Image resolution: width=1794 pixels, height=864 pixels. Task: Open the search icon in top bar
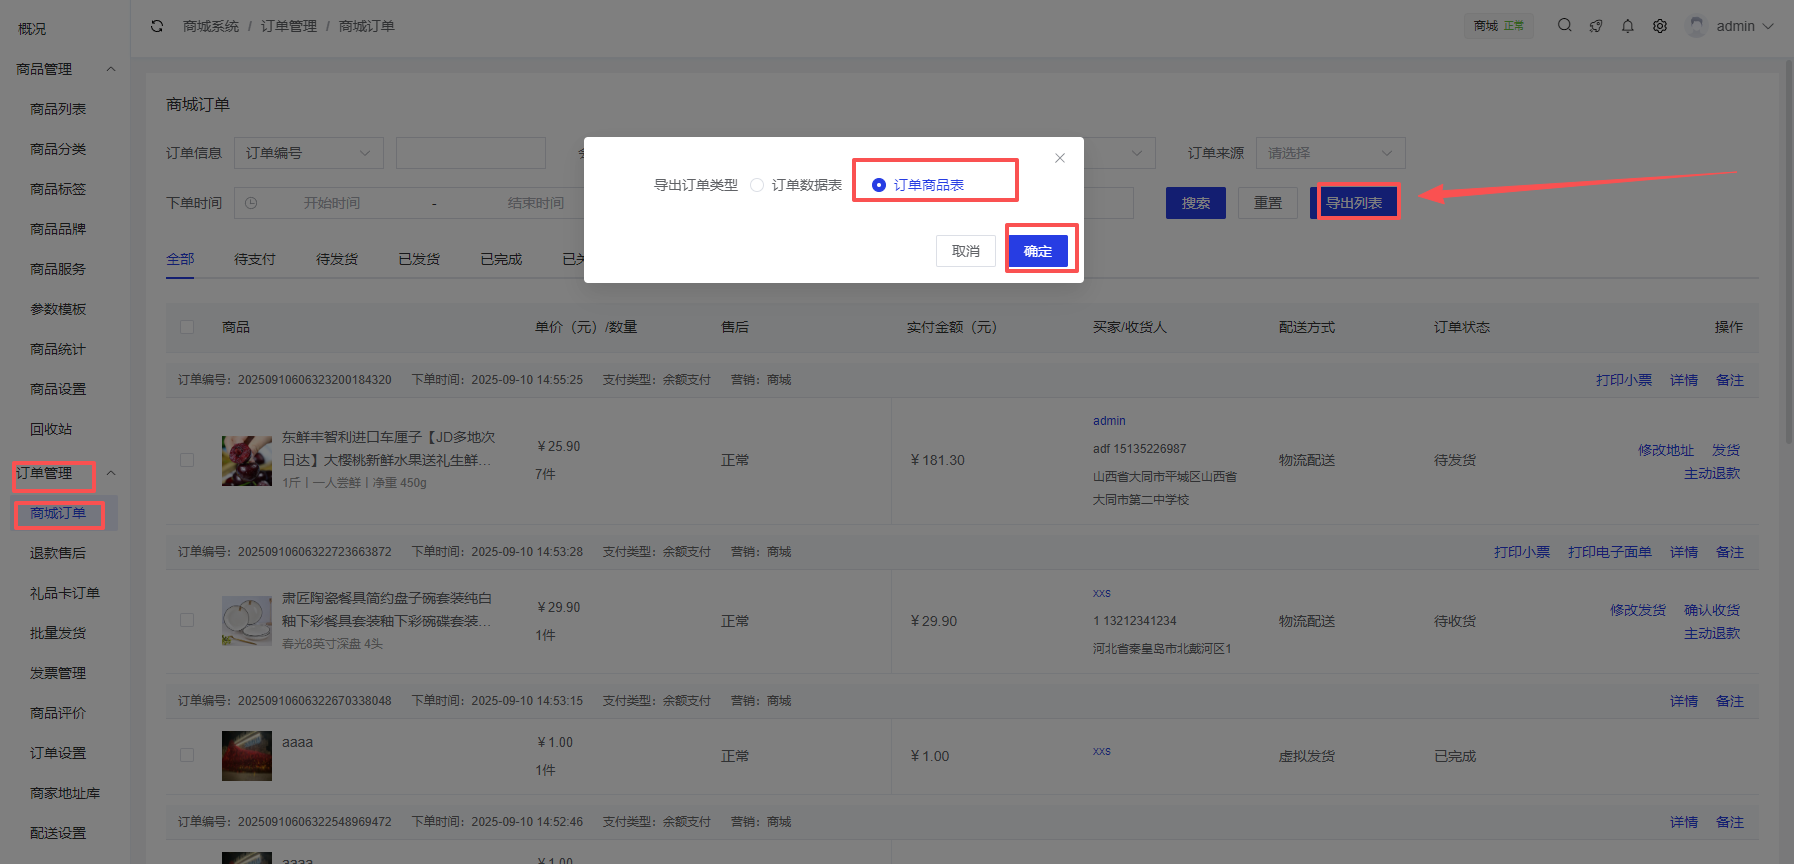pyautogui.click(x=1564, y=26)
